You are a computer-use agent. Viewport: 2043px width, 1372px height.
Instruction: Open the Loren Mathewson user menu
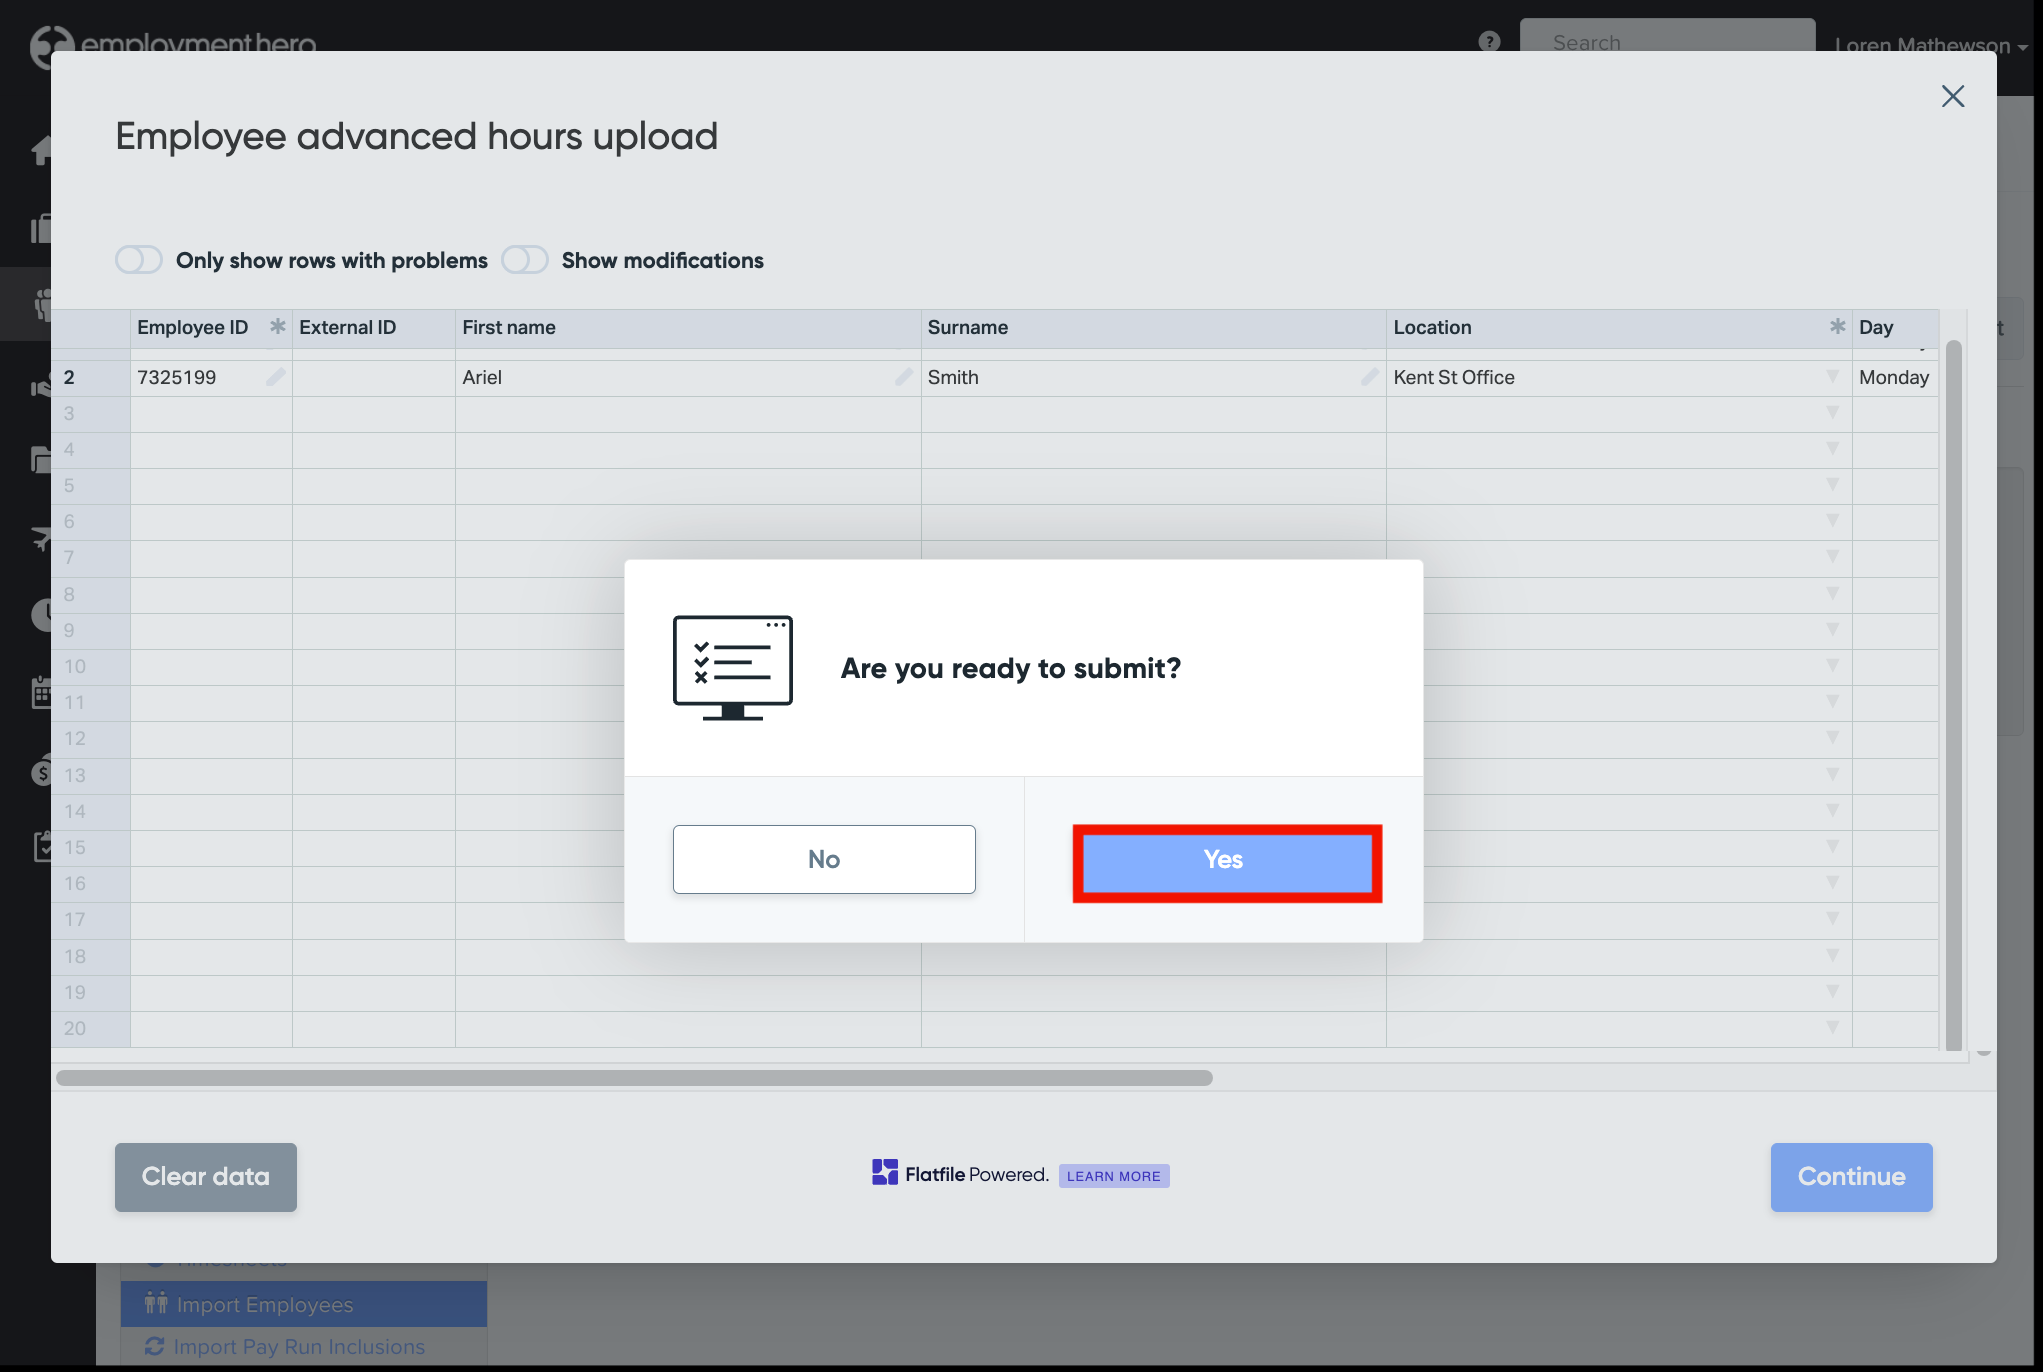(x=1929, y=45)
